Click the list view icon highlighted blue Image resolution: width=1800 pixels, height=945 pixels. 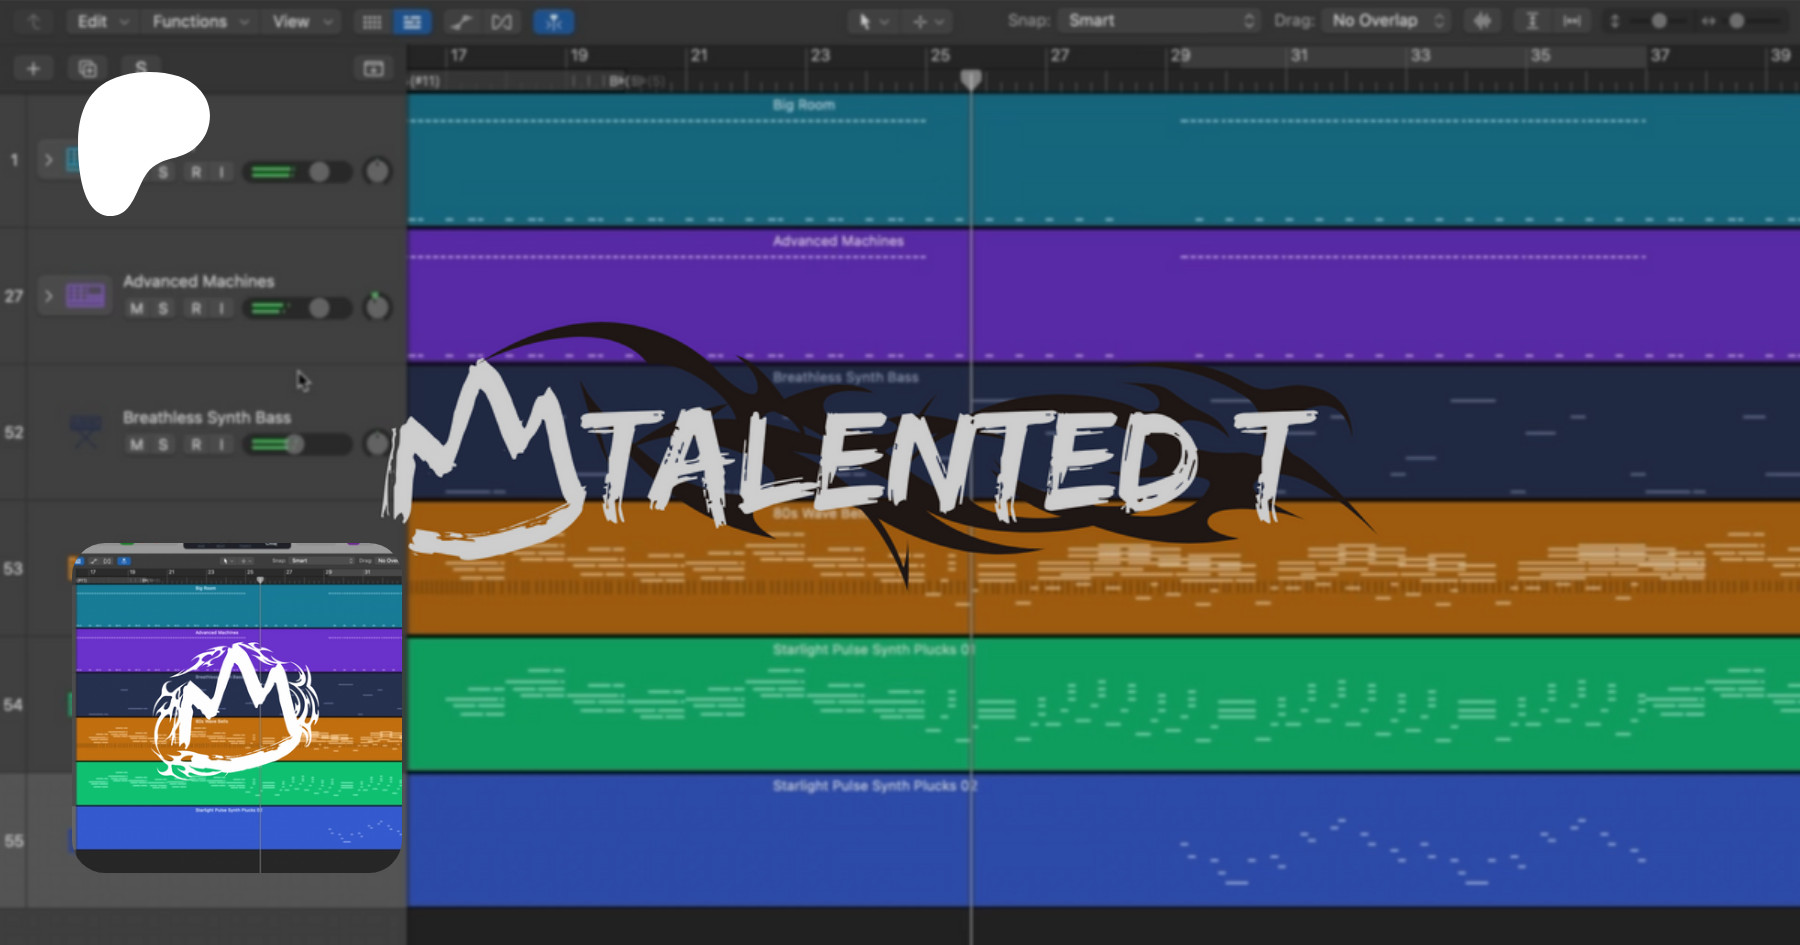click(x=411, y=22)
